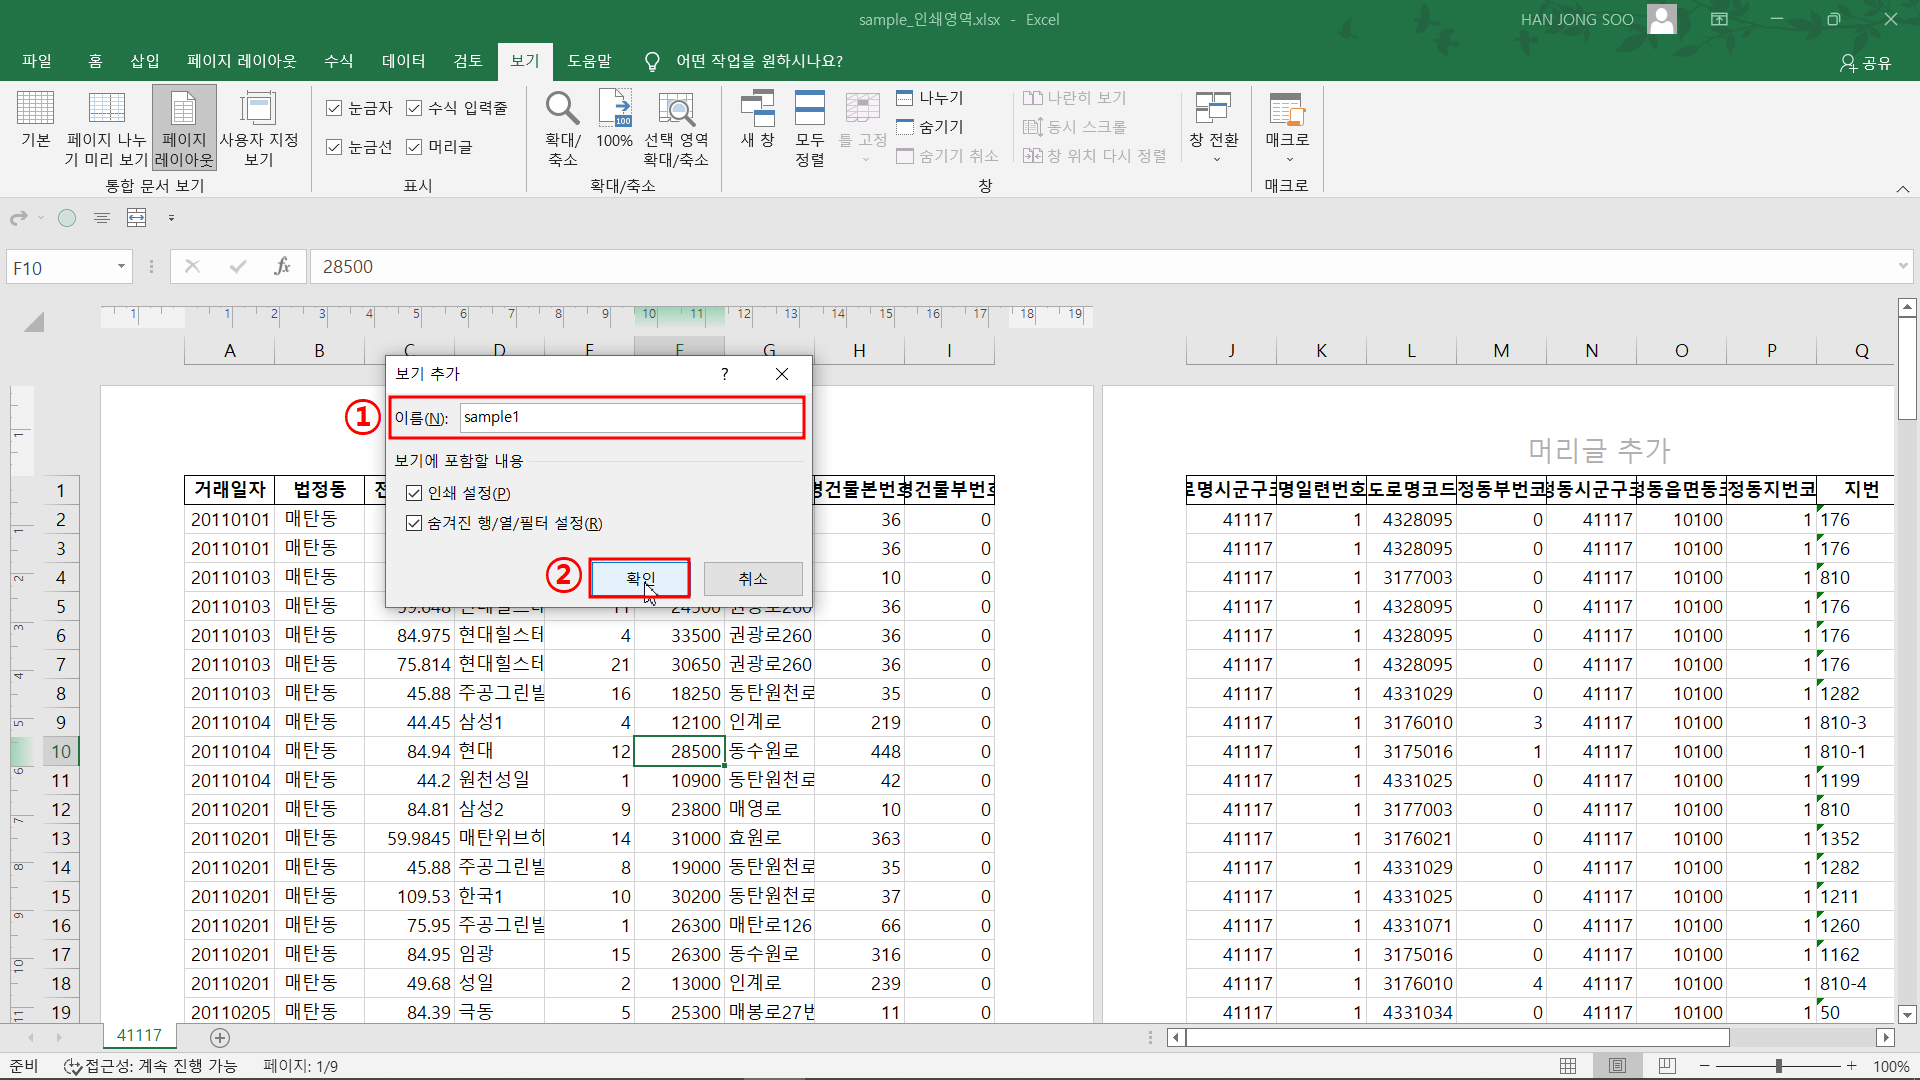Uncheck 인쇄 설정 checkbox in dialog

(414, 493)
